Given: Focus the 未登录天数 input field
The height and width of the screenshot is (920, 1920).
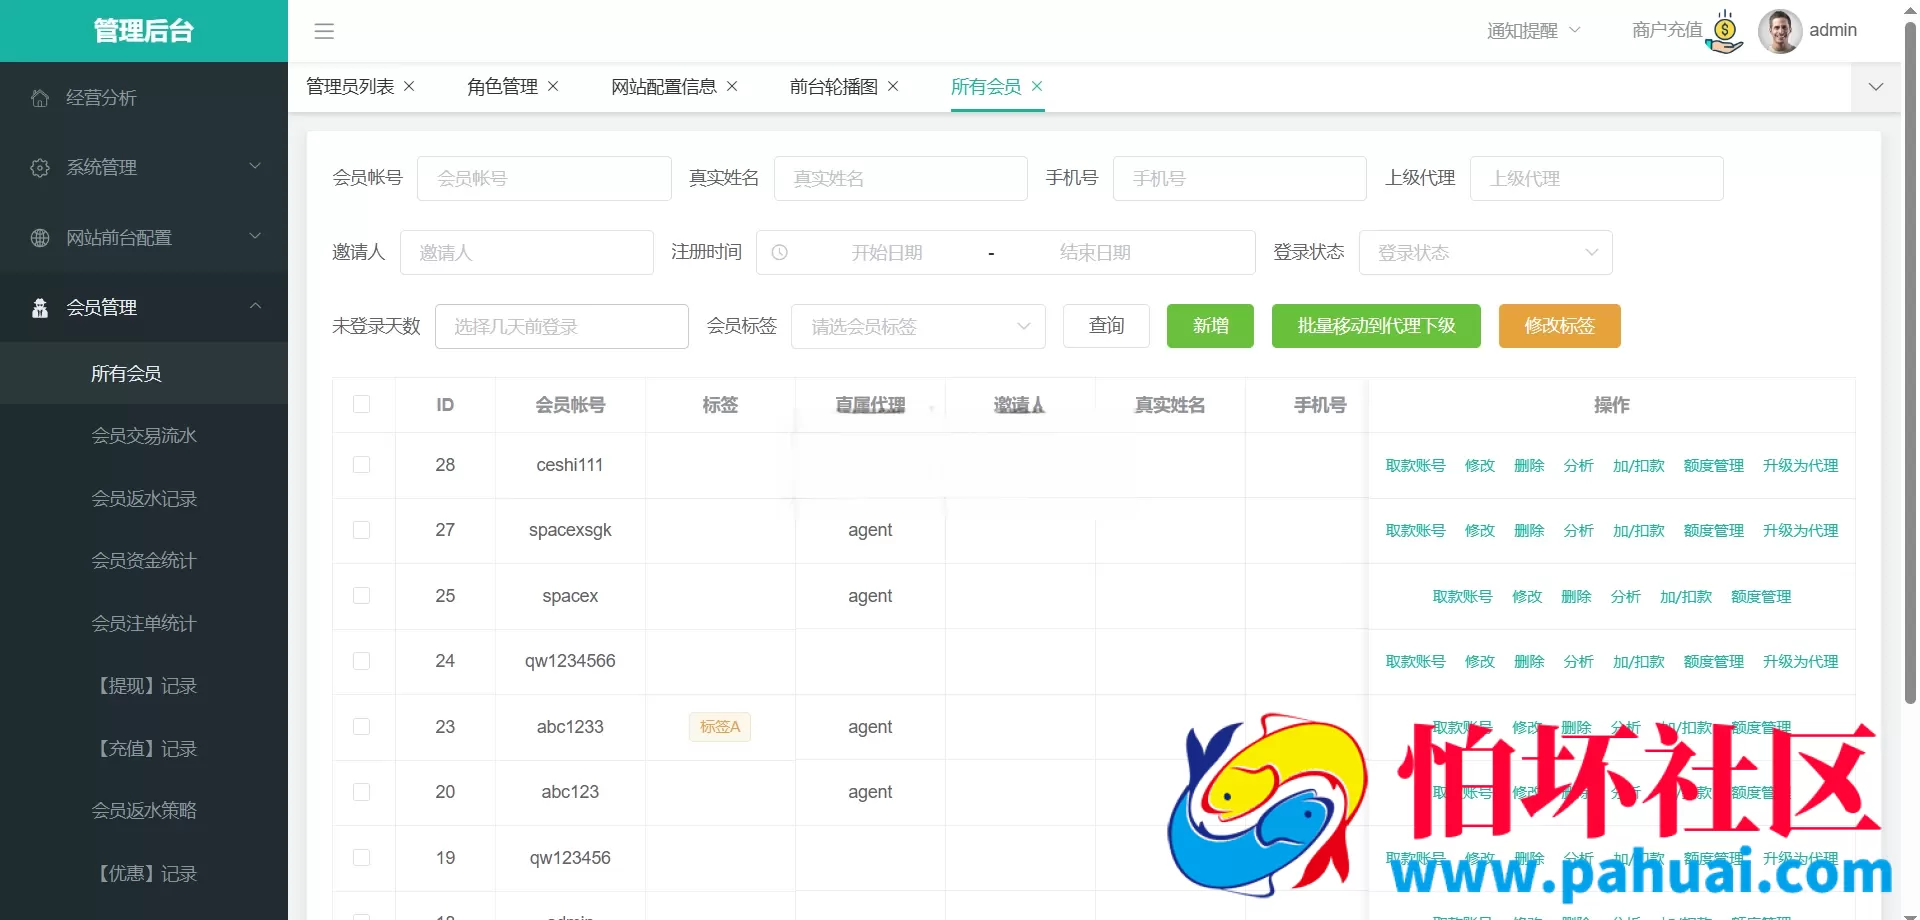Looking at the screenshot, I should tap(561, 326).
